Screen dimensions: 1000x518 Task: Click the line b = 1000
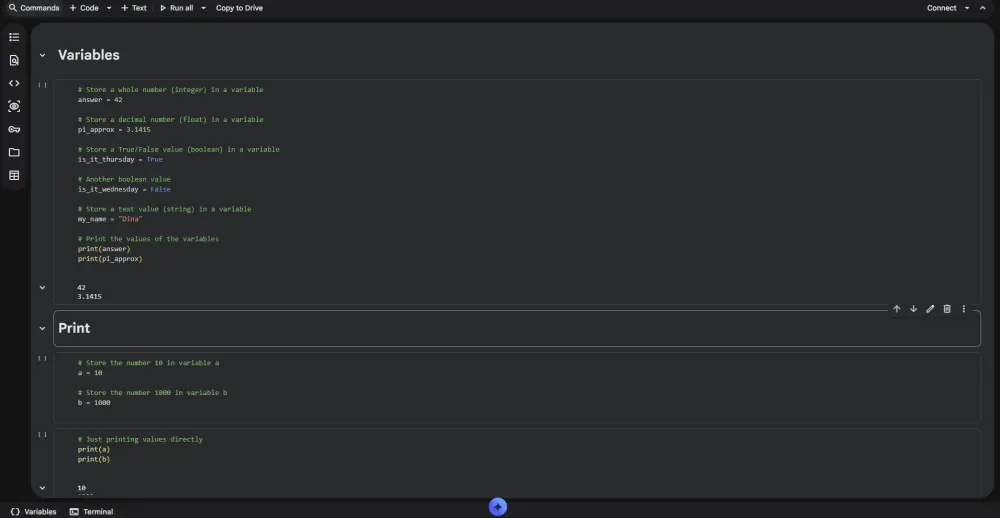94,403
